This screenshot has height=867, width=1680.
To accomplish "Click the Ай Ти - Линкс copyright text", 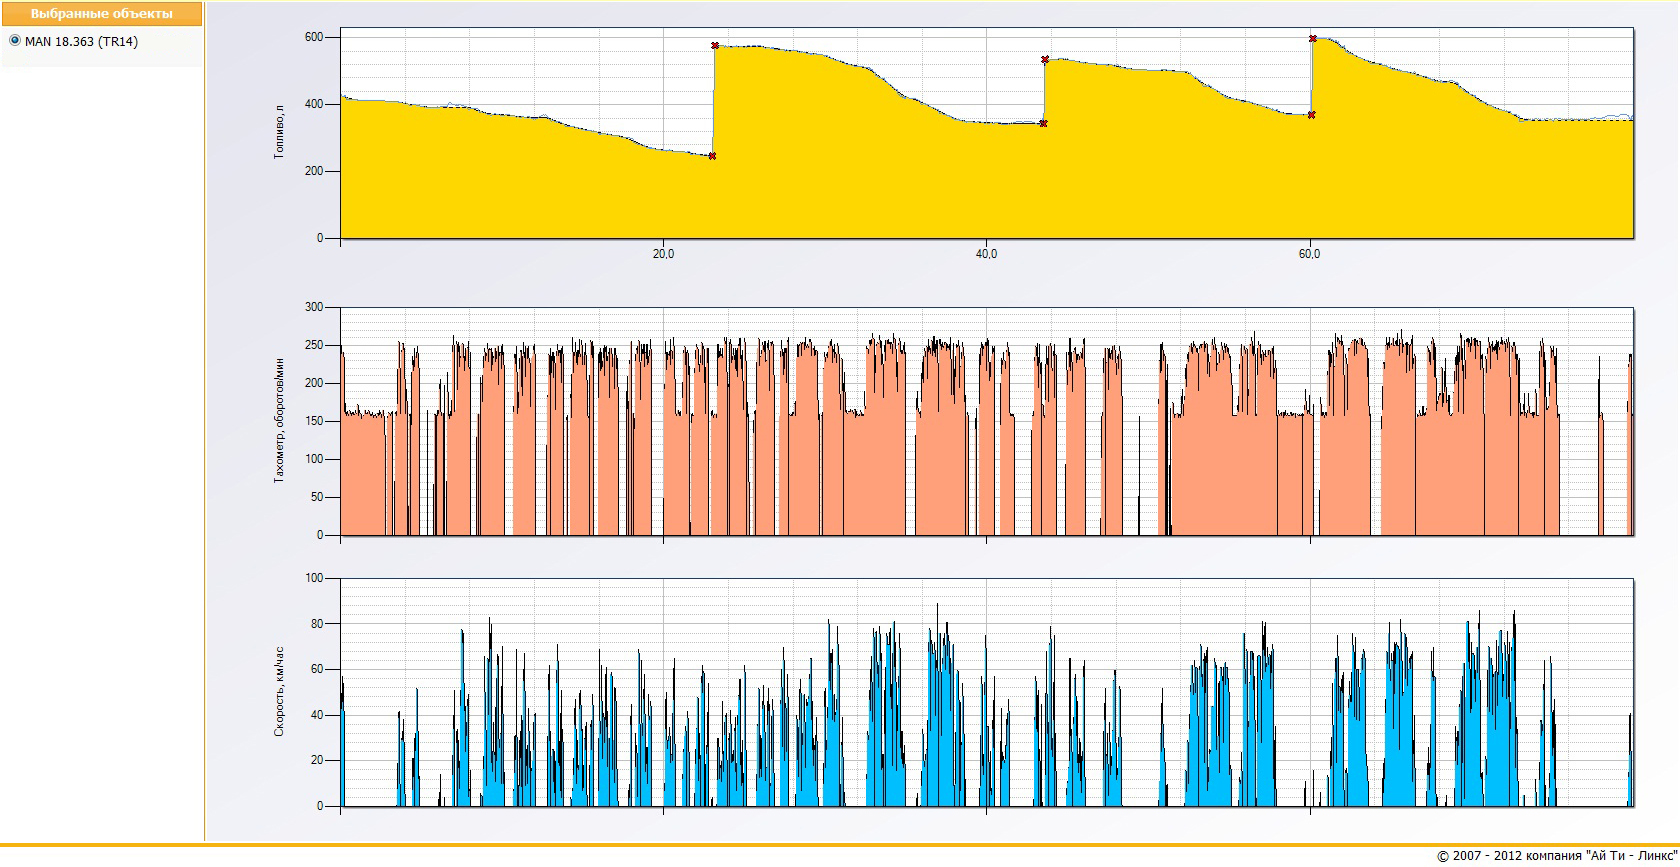I will (x=1557, y=856).
